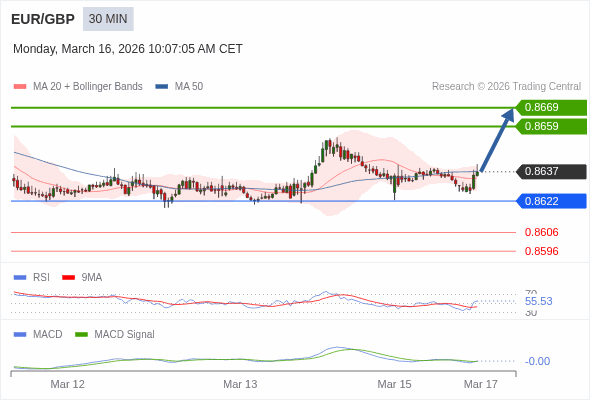Click the blue RSI legend swatch
Image resolution: width=590 pixels, height=400 pixels.
[x=20, y=278]
